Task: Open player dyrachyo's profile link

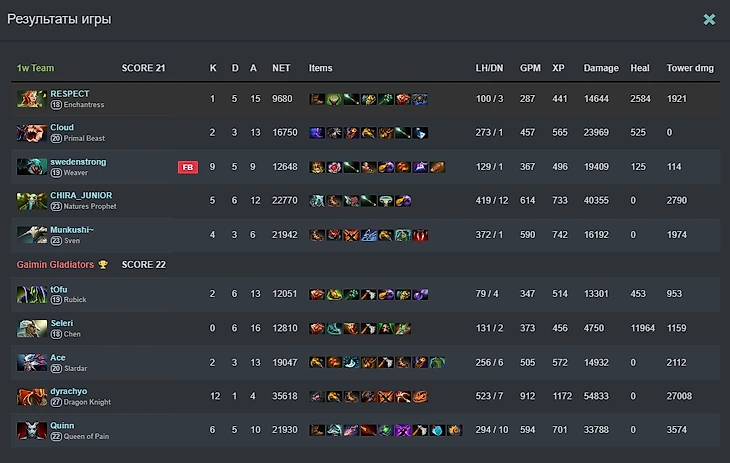Action: point(68,391)
